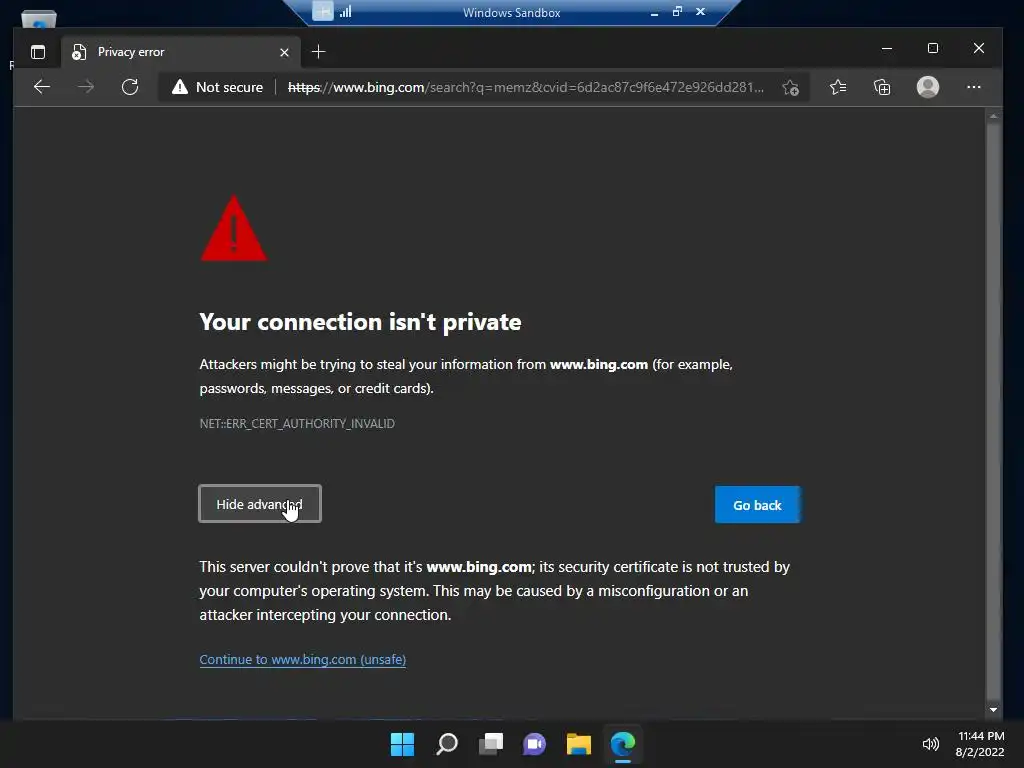Restore the Windows Sandbox window

pyautogui.click(x=677, y=11)
